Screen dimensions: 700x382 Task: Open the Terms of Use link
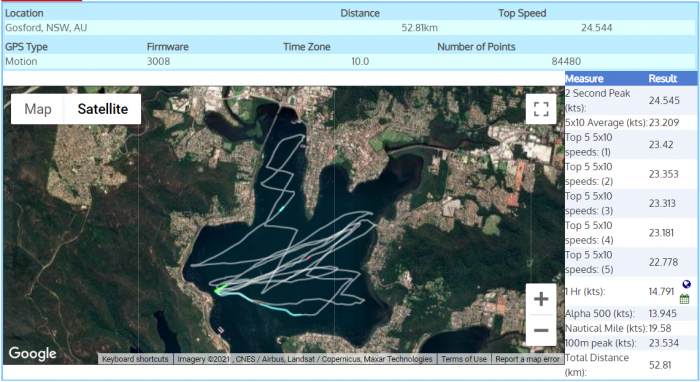coord(464,359)
